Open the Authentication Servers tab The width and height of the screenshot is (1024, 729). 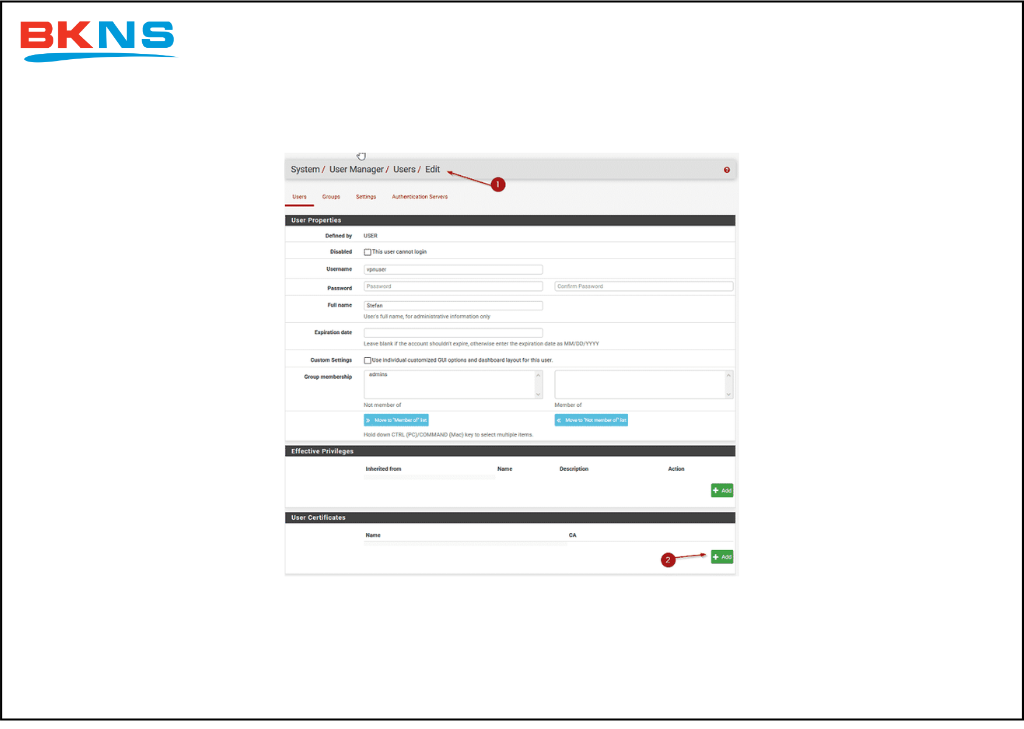point(420,197)
